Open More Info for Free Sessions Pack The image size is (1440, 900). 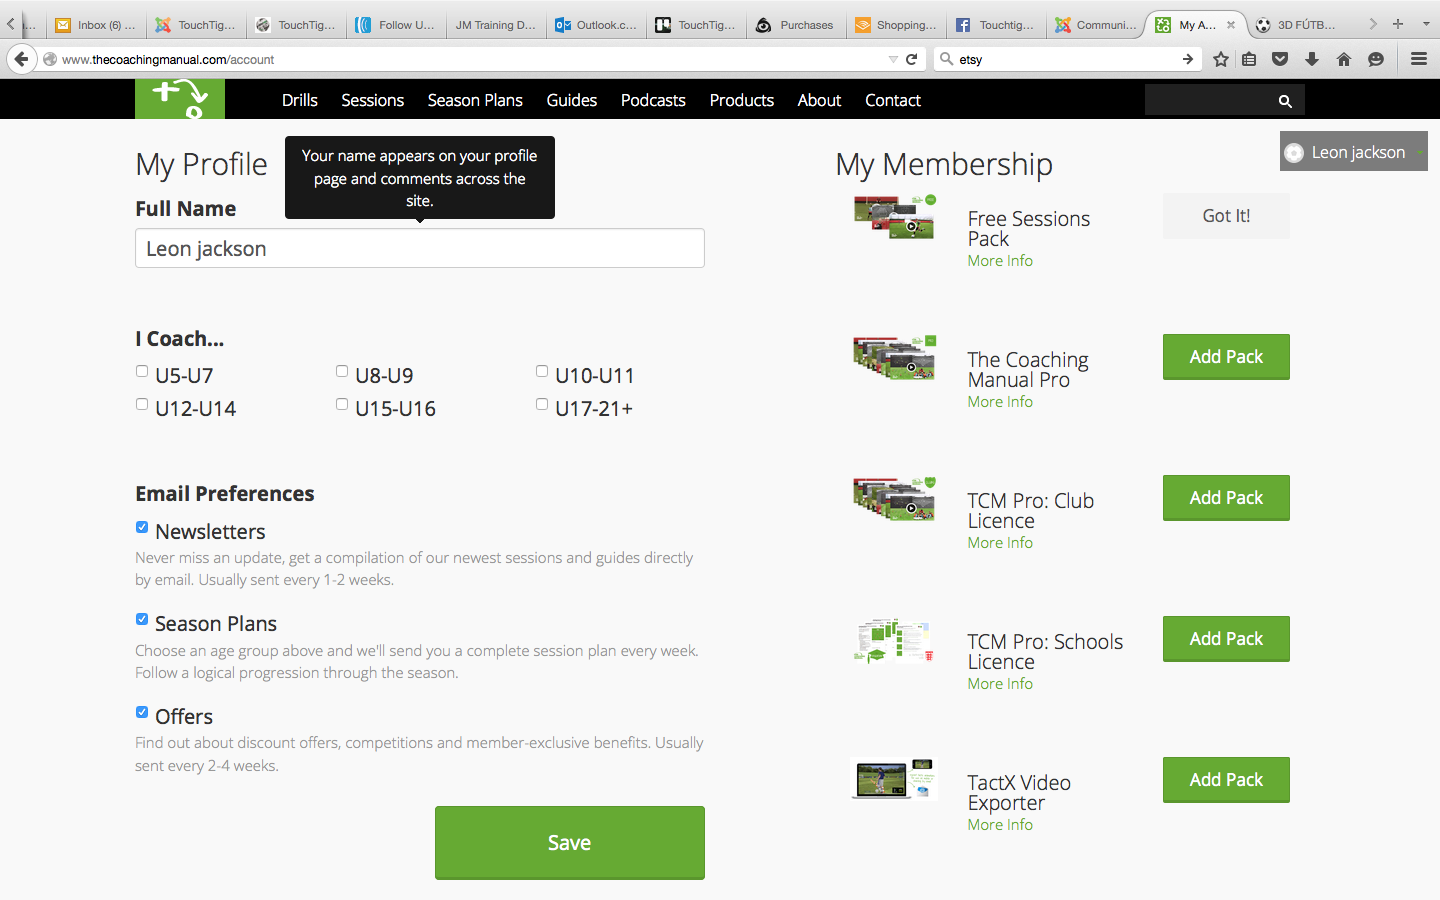(x=1000, y=260)
